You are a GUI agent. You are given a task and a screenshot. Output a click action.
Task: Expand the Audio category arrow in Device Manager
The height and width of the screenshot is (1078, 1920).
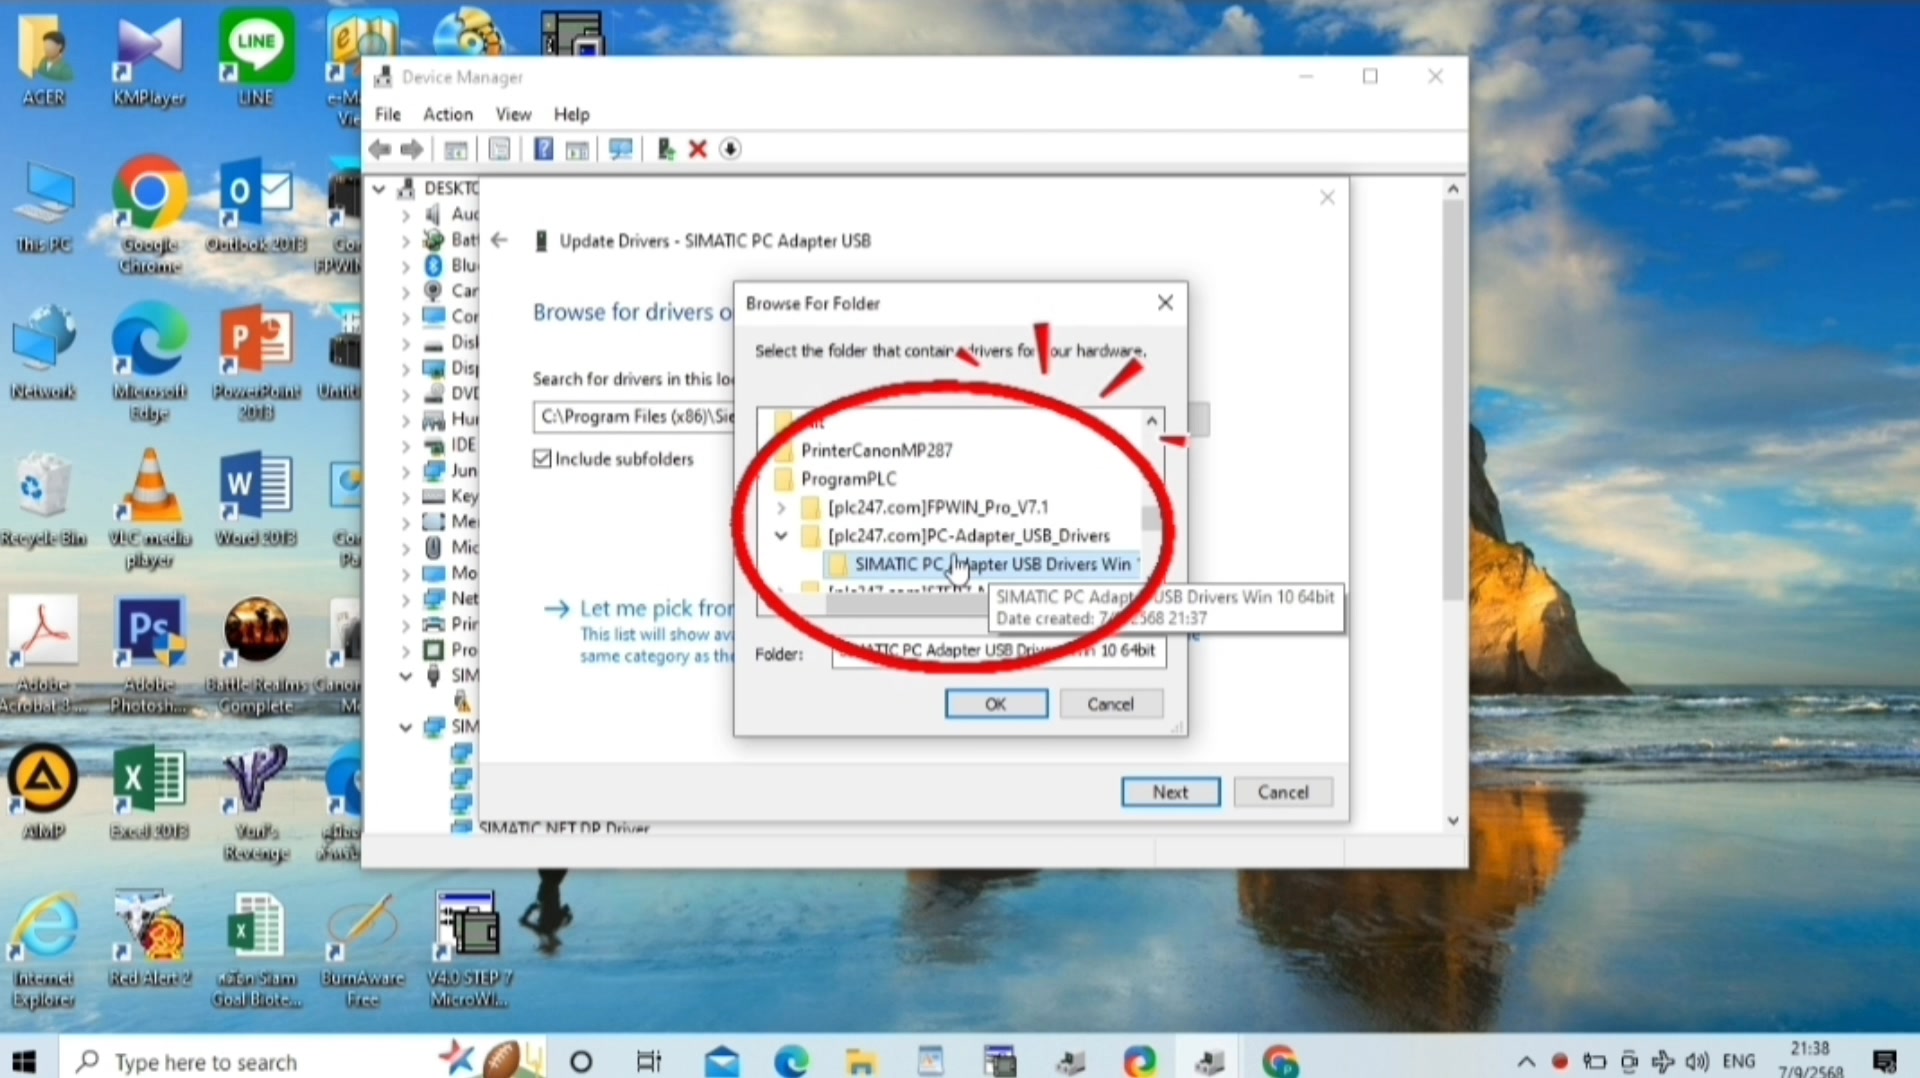[x=405, y=214]
